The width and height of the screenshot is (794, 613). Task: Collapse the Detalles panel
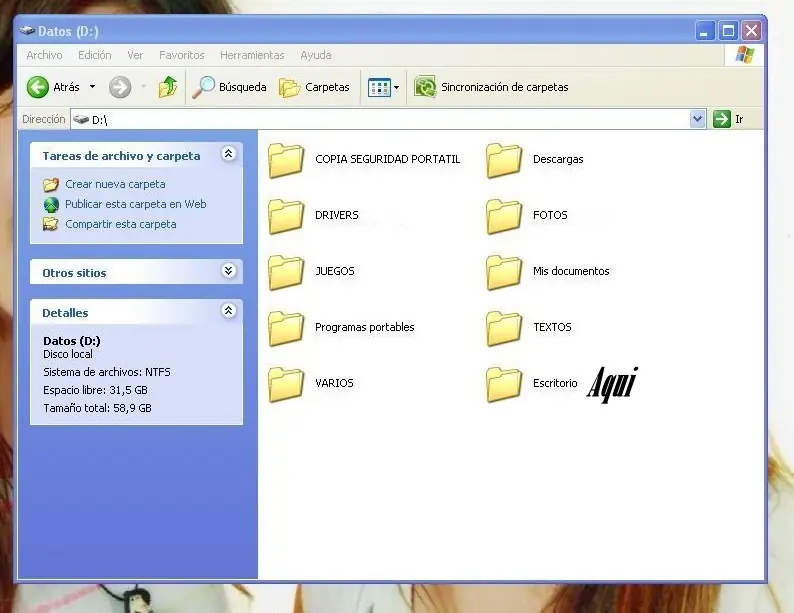click(x=228, y=310)
